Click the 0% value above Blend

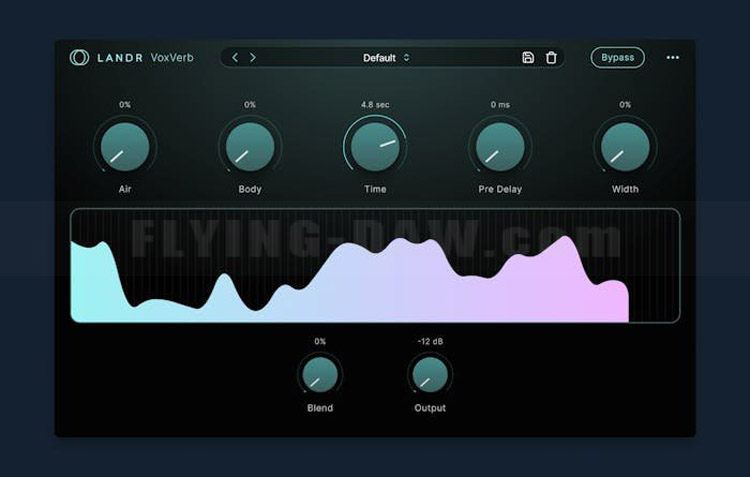click(320, 341)
